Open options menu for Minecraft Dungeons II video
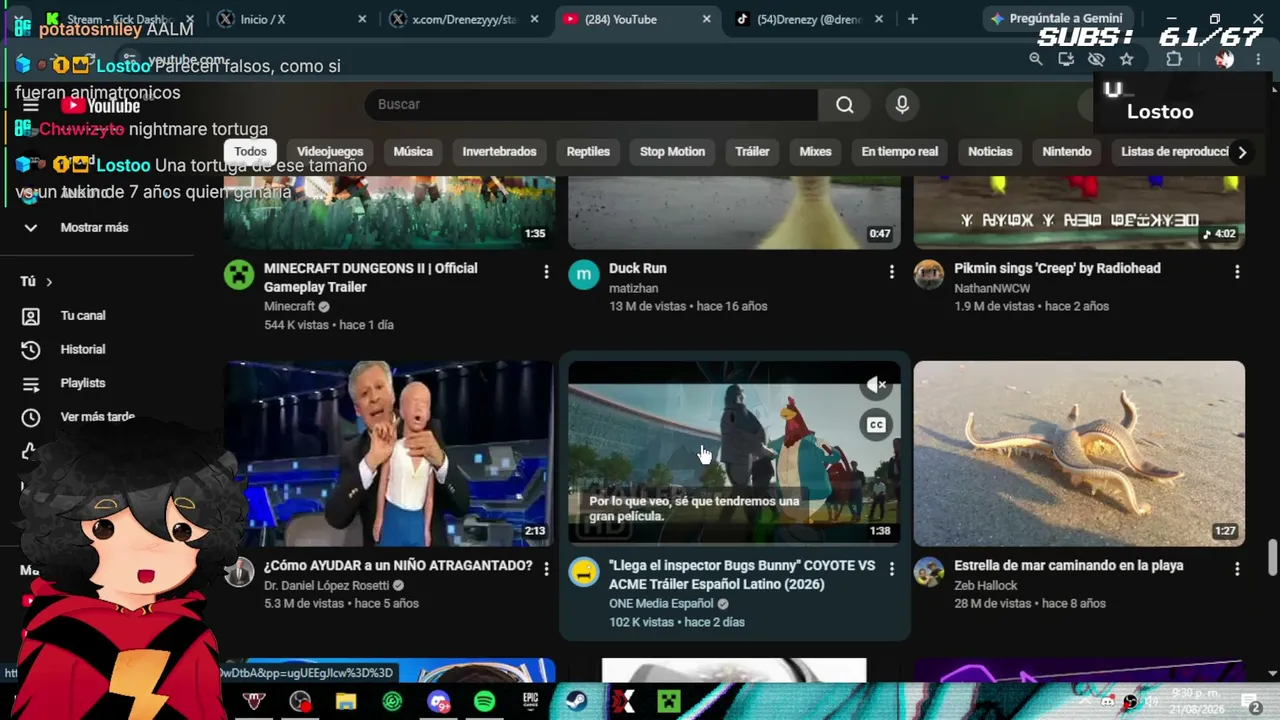Image resolution: width=1280 pixels, height=720 pixels. (x=546, y=272)
